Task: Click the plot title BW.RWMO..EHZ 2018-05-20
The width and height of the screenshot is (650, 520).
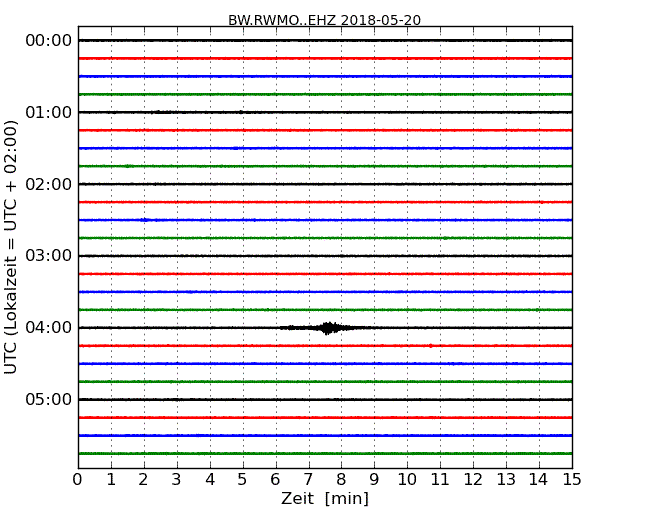Action: click(325, 20)
